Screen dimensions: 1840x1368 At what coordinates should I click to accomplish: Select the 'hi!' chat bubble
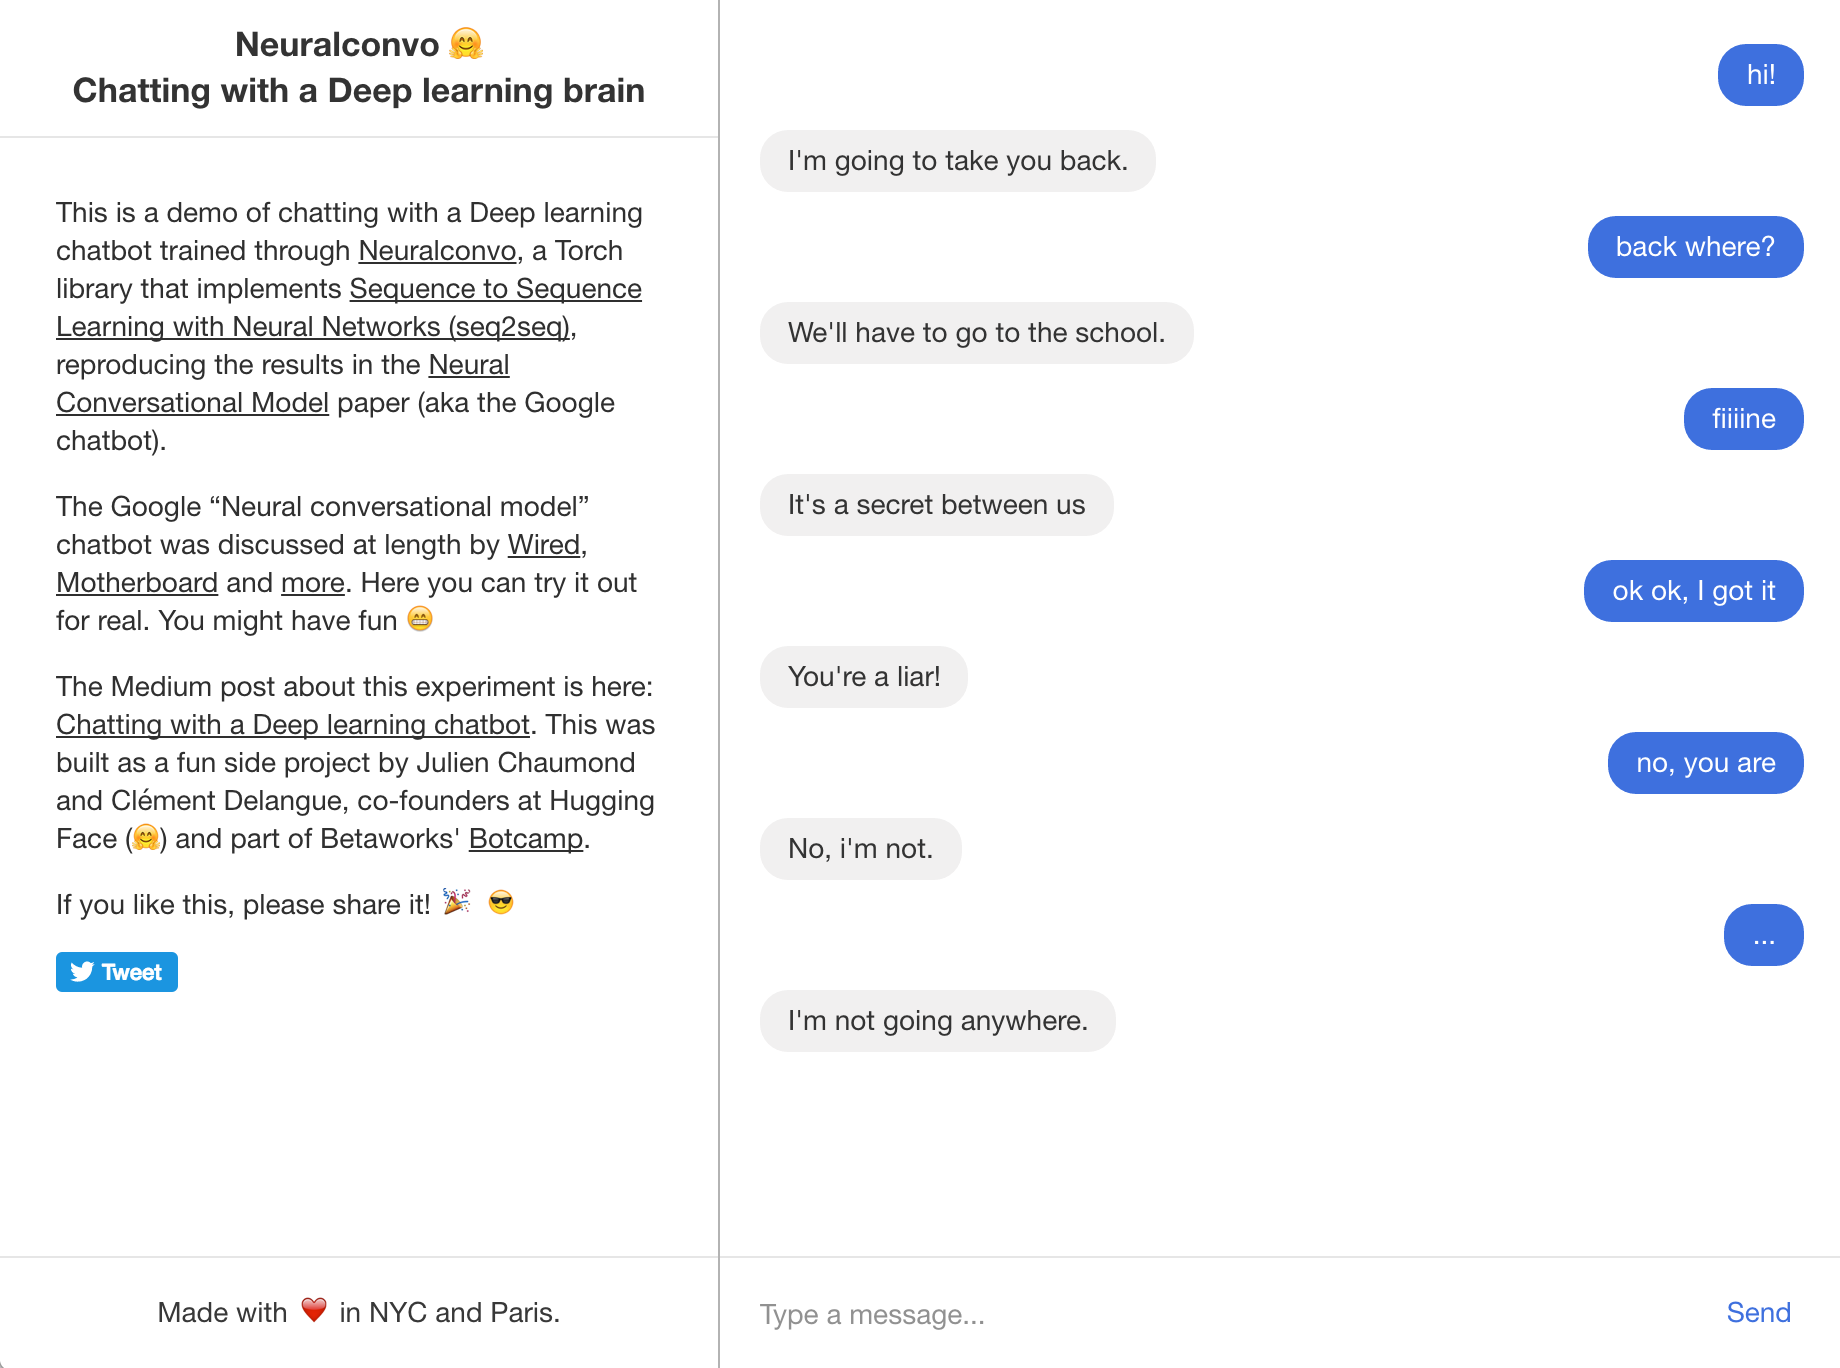(x=1760, y=74)
